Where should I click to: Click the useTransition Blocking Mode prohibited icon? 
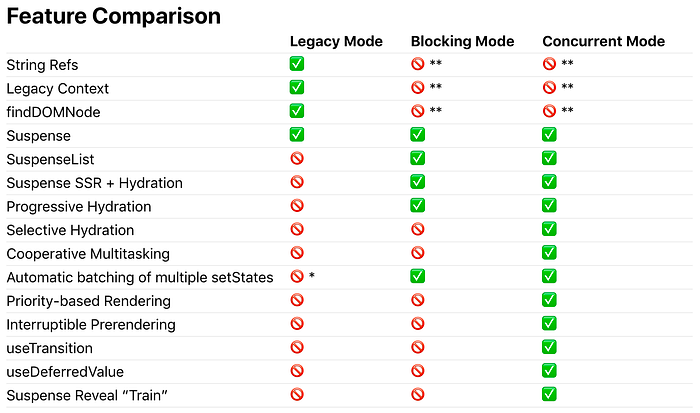(417, 347)
